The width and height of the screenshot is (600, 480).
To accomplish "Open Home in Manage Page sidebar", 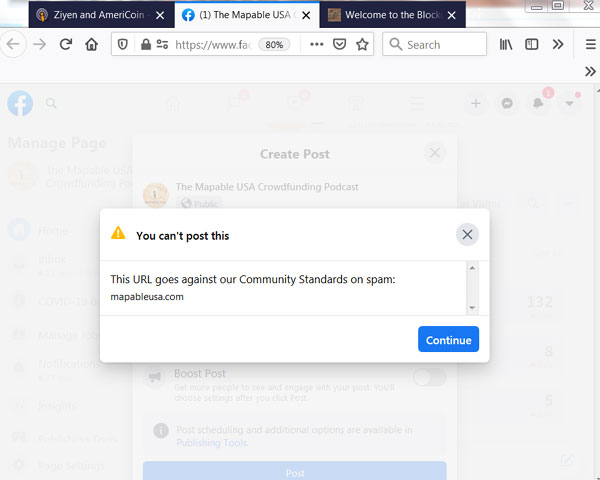I will 53,231.
